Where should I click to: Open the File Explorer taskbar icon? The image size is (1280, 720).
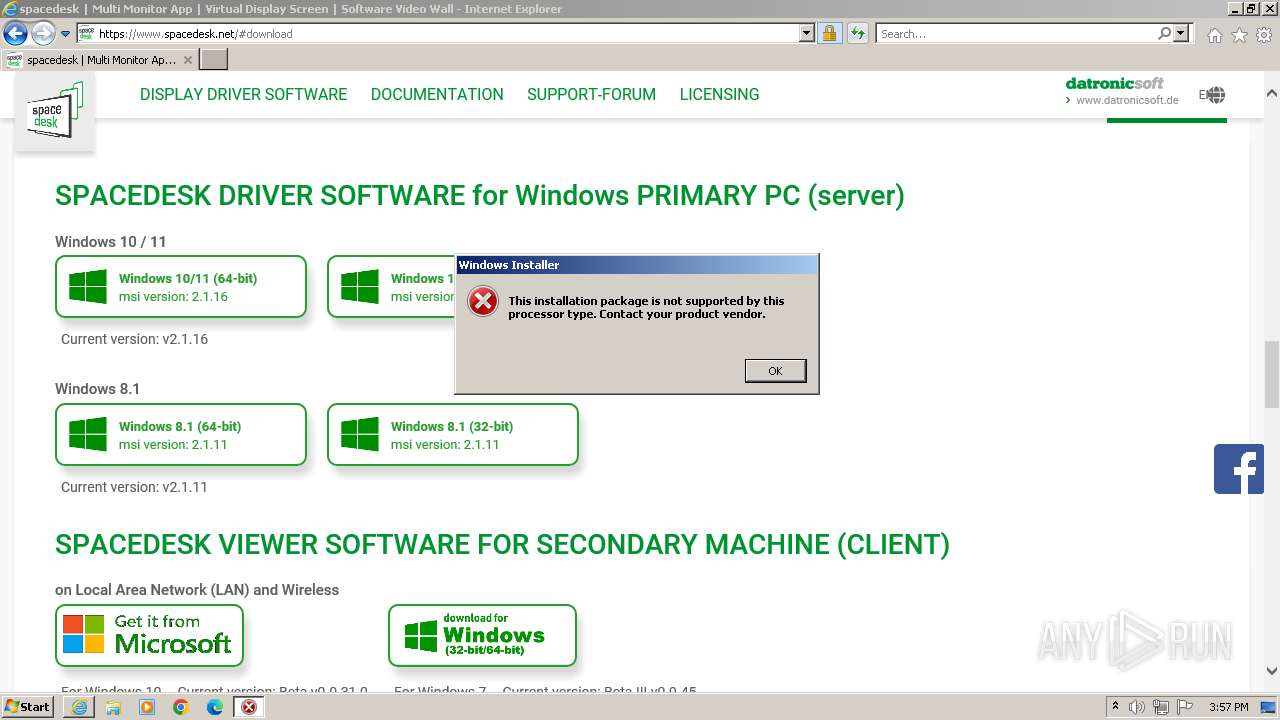(x=113, y=707)
